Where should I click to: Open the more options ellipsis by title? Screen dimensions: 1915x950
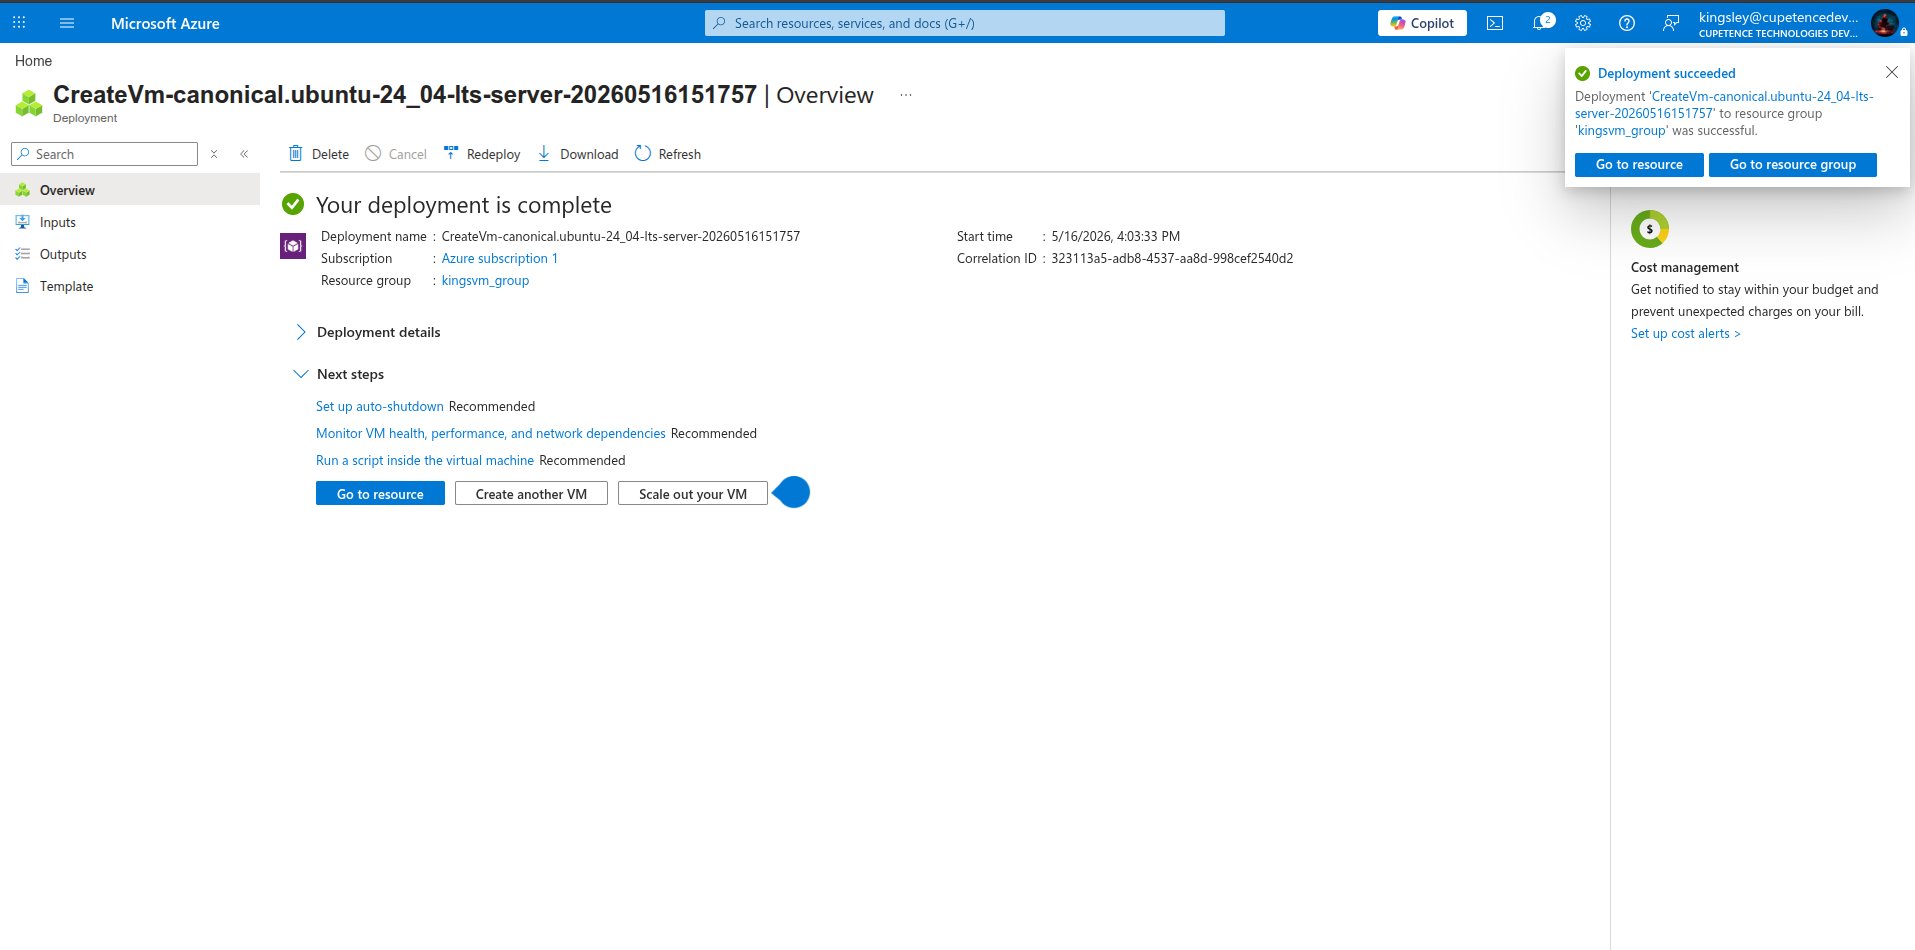click(x=906, y=95)
